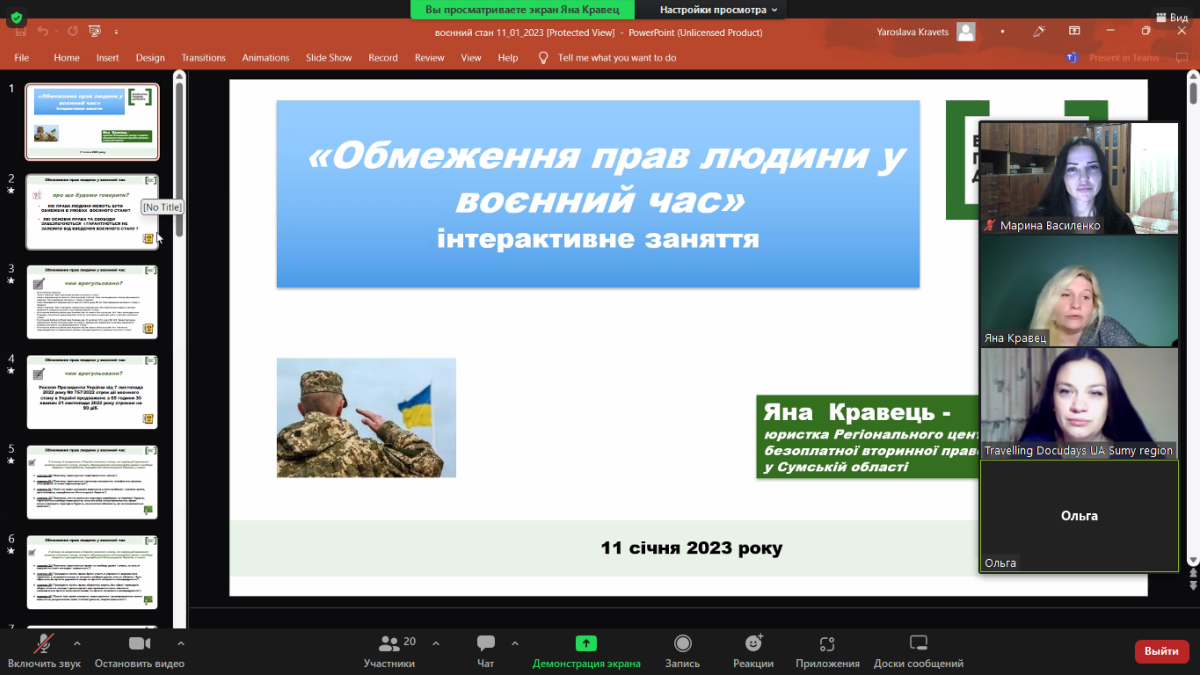Select slide 5 thumbnail

tap(92, 482)
